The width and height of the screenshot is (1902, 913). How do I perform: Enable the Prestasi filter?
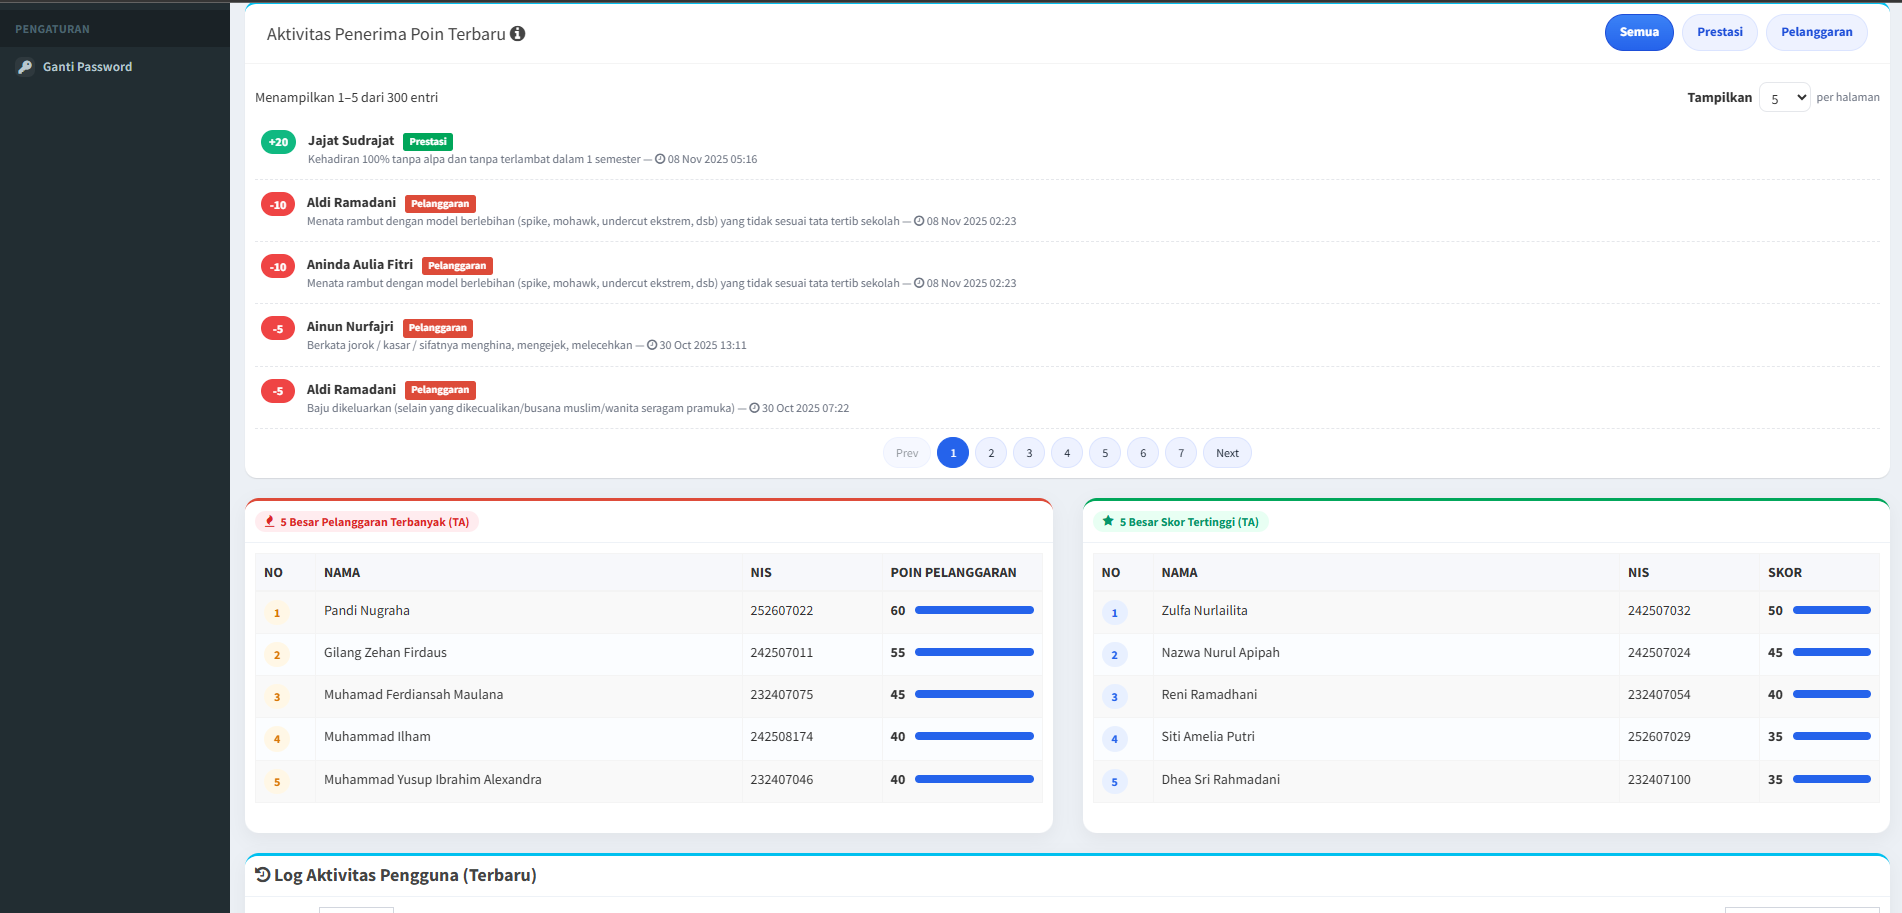tap(1719, 32)
